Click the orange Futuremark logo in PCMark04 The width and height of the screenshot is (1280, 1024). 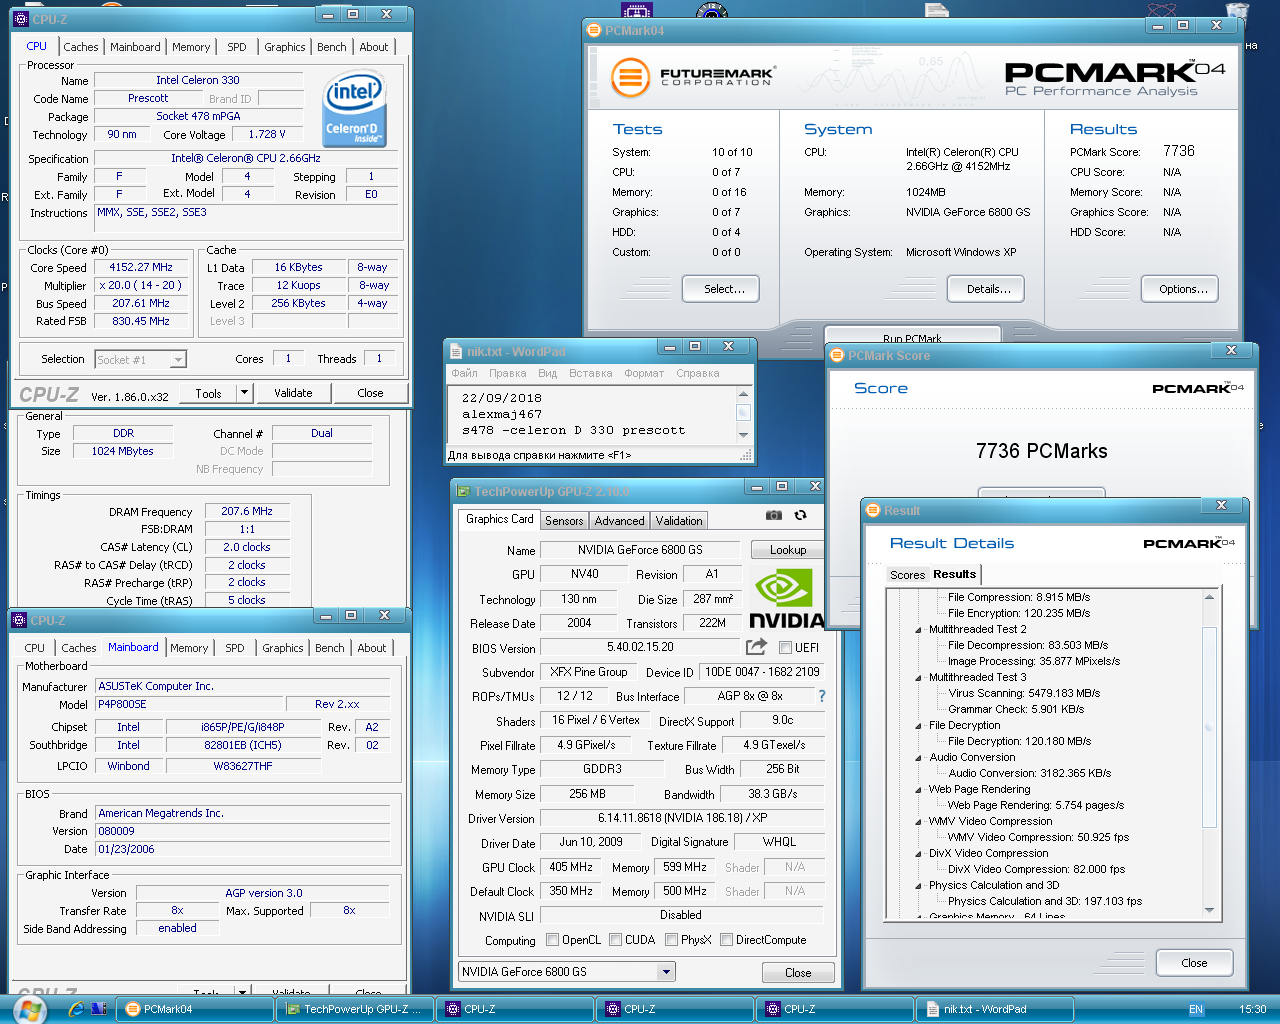(631, 77)
